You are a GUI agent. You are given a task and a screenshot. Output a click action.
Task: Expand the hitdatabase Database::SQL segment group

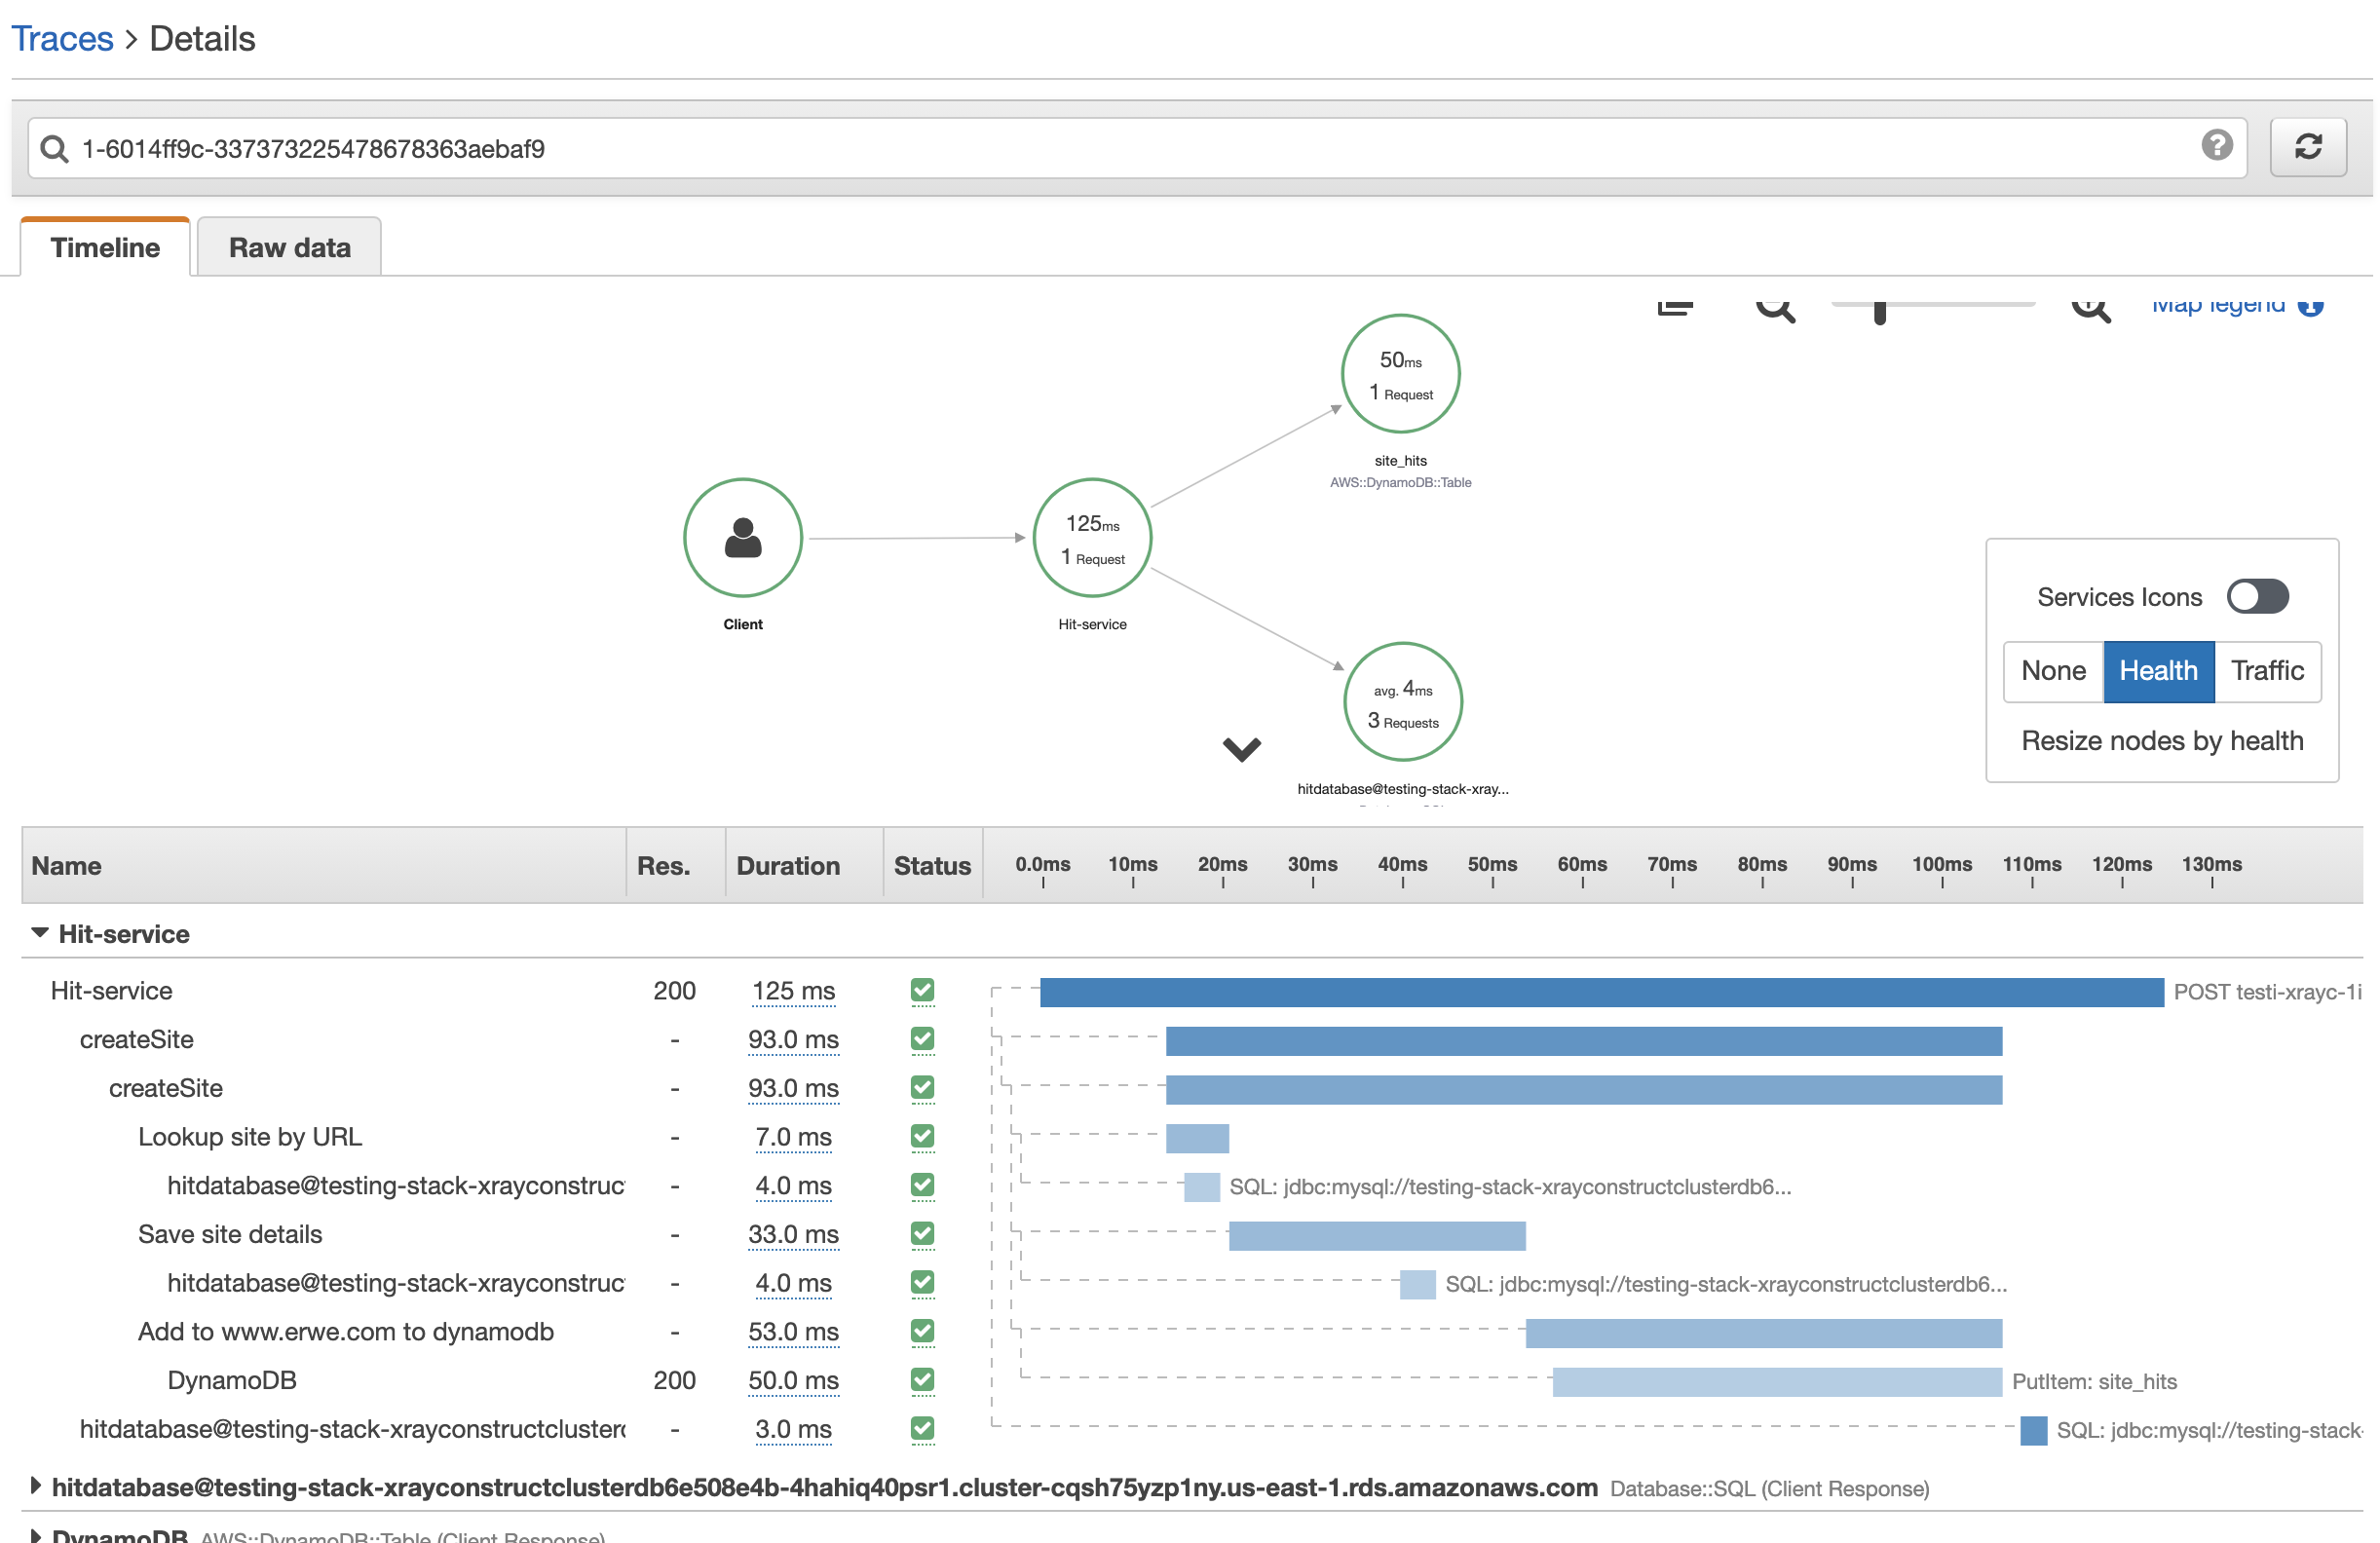35,1485
